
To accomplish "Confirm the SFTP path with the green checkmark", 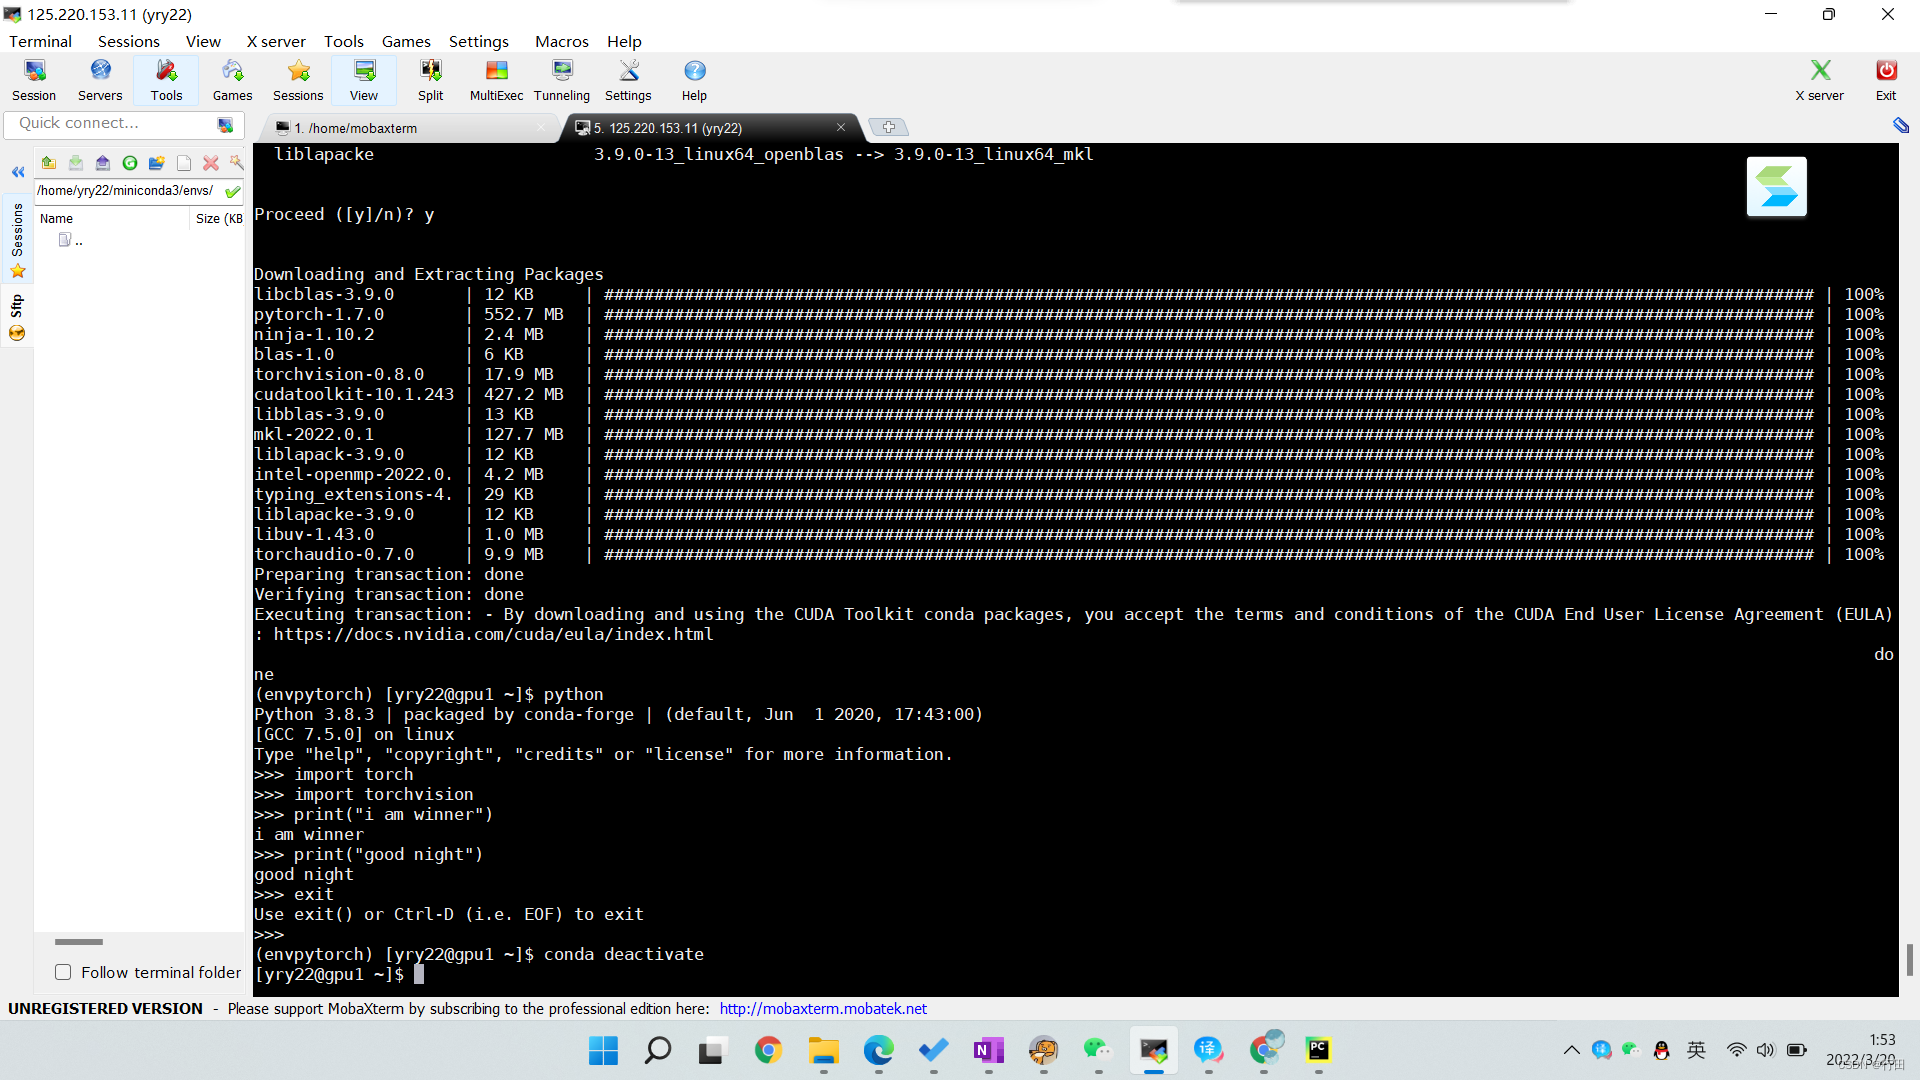I will [233, 191].
